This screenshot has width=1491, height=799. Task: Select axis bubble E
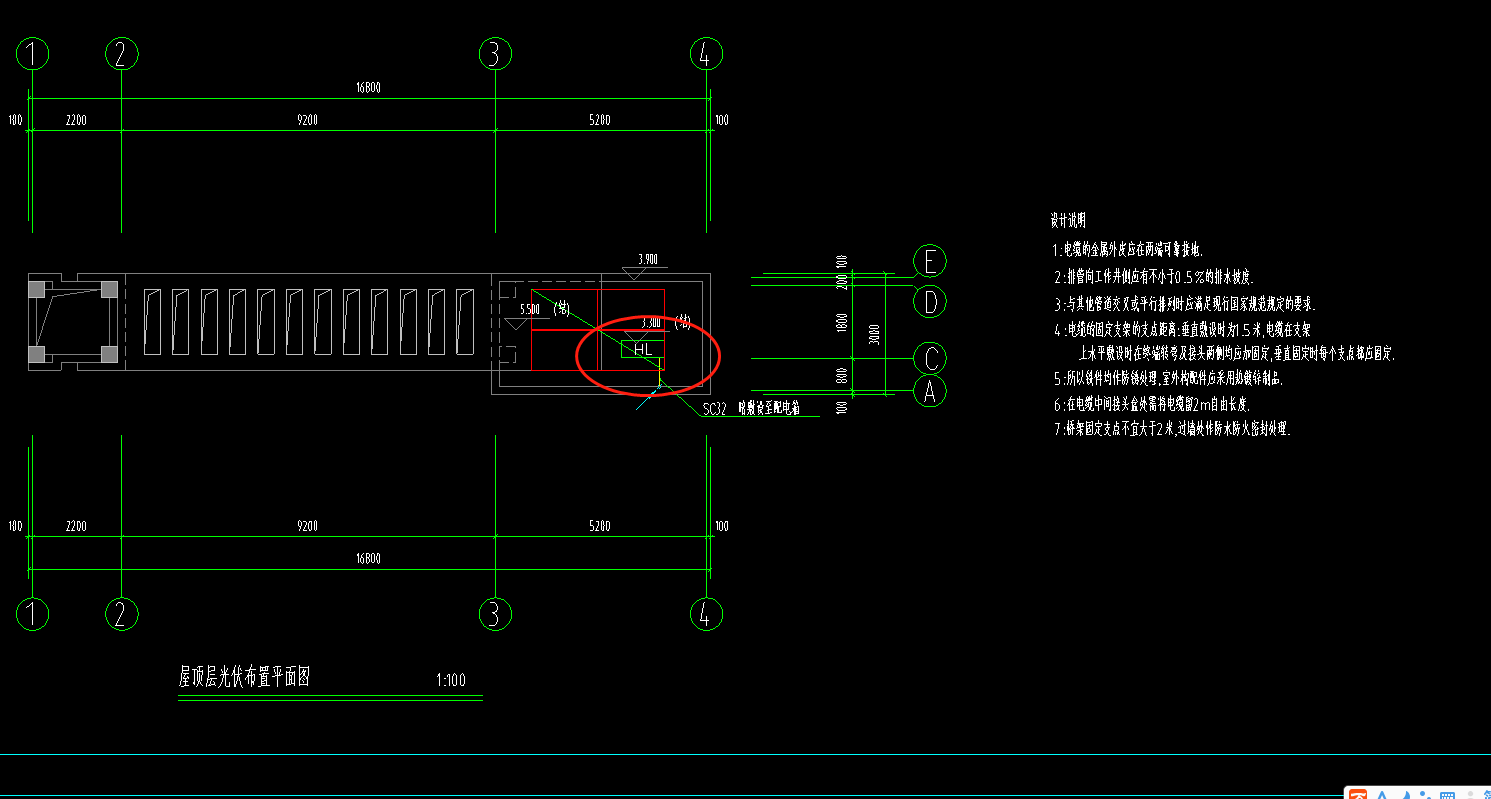coord(930,262)
